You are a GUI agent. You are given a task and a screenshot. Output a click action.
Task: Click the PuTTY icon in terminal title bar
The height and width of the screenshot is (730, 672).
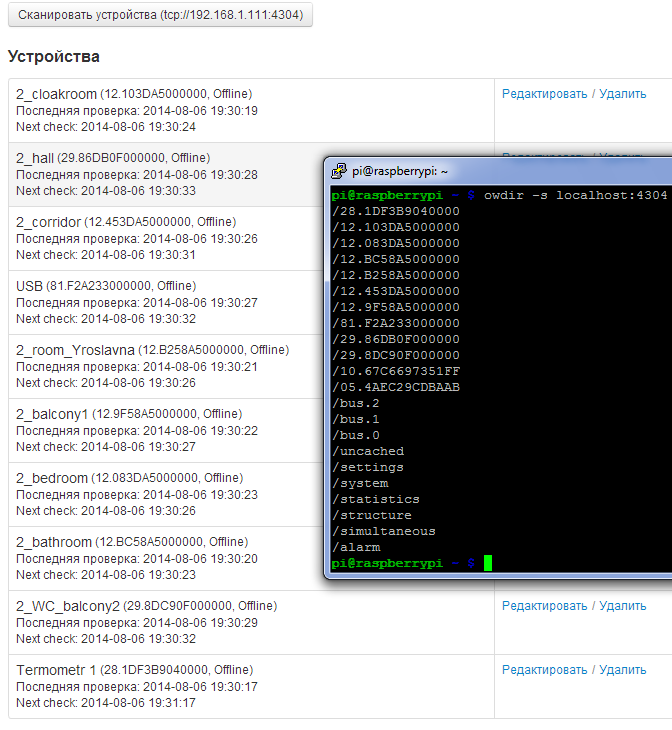click(x=339, y=171)
